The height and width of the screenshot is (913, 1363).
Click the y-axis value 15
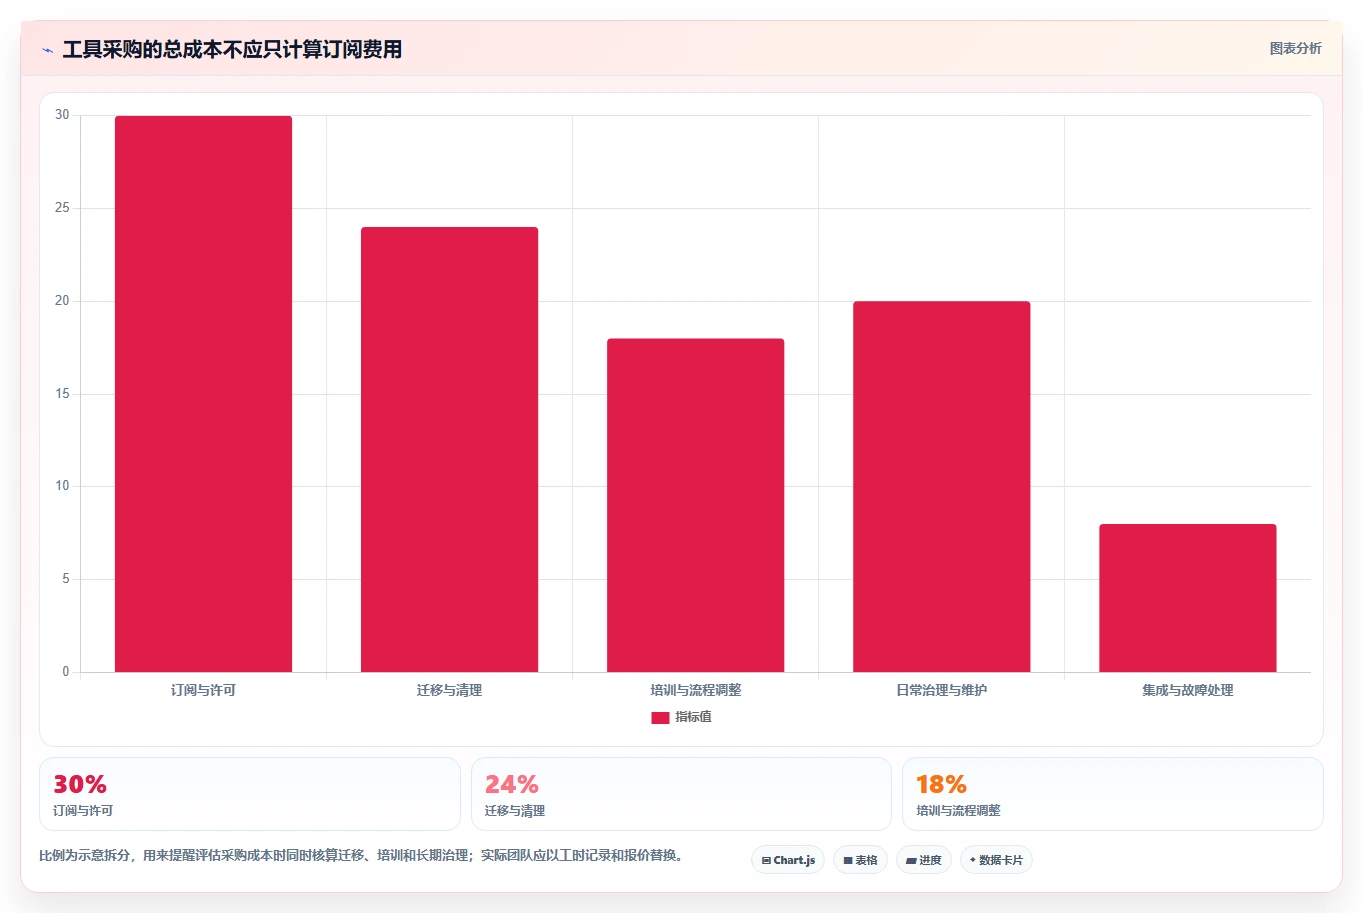pos(63,394)
